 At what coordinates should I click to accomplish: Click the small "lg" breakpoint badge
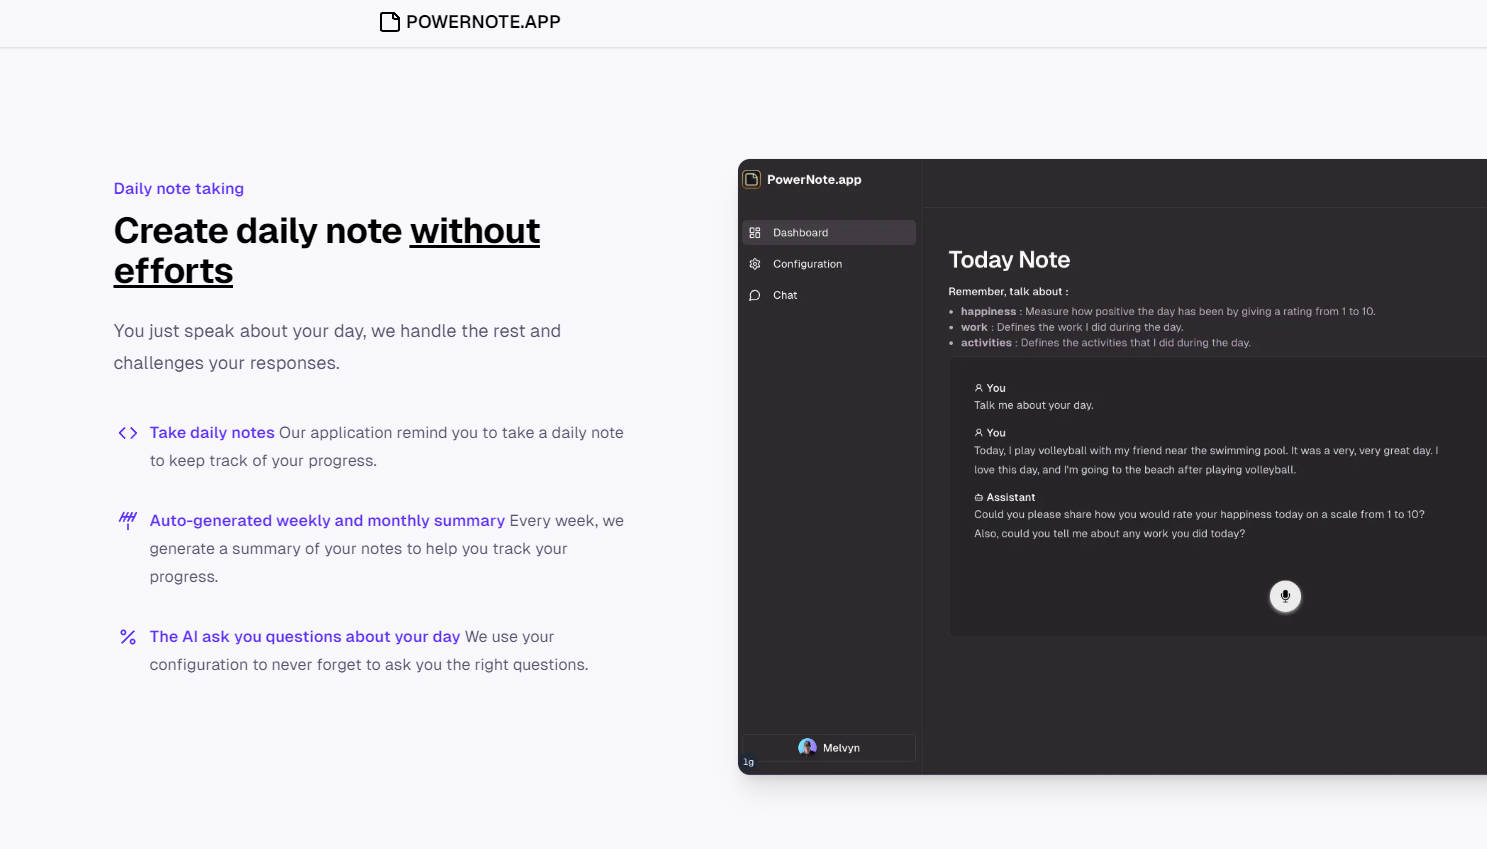(748, 762)
